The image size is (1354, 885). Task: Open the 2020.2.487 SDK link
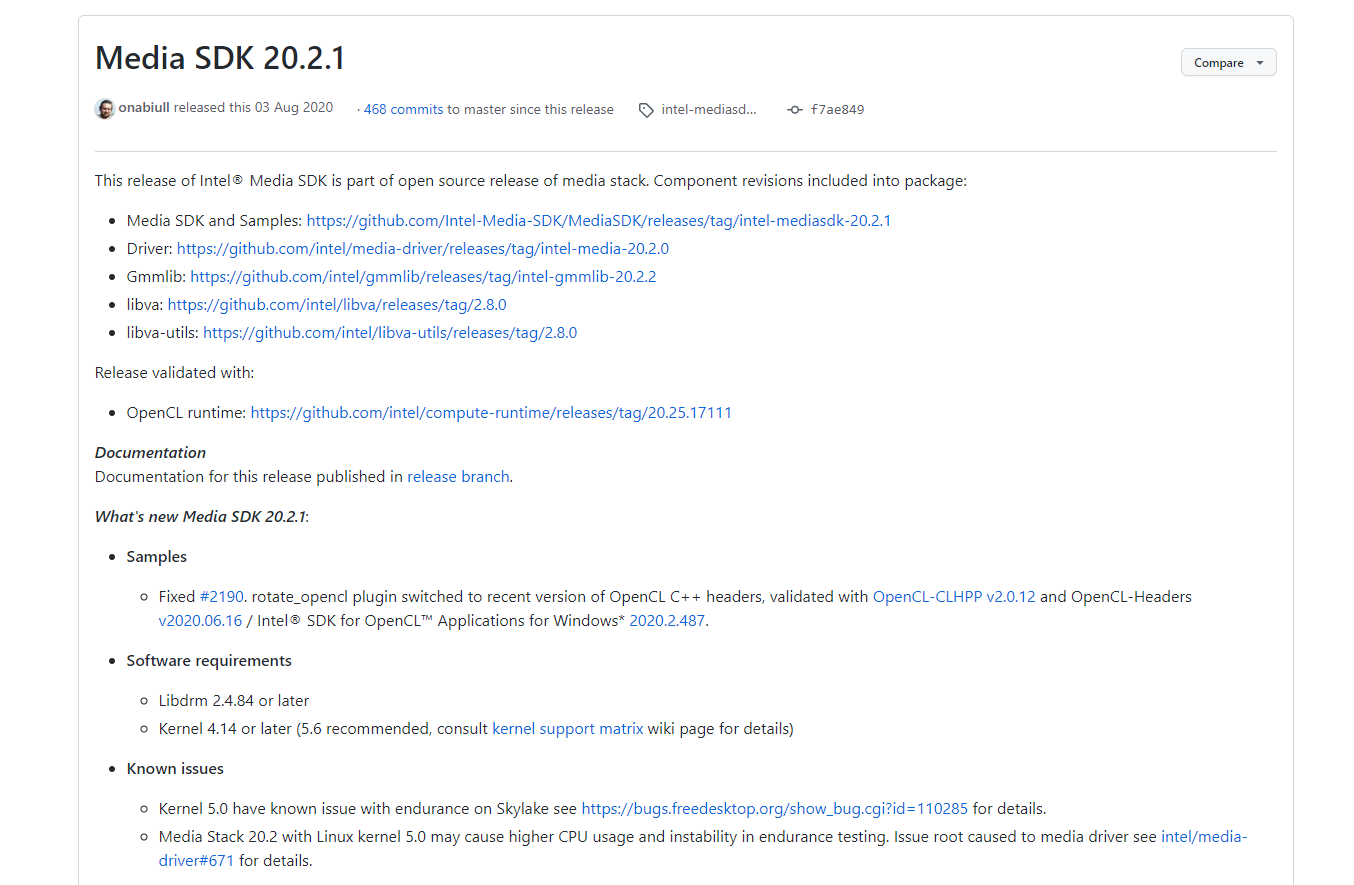667,621
